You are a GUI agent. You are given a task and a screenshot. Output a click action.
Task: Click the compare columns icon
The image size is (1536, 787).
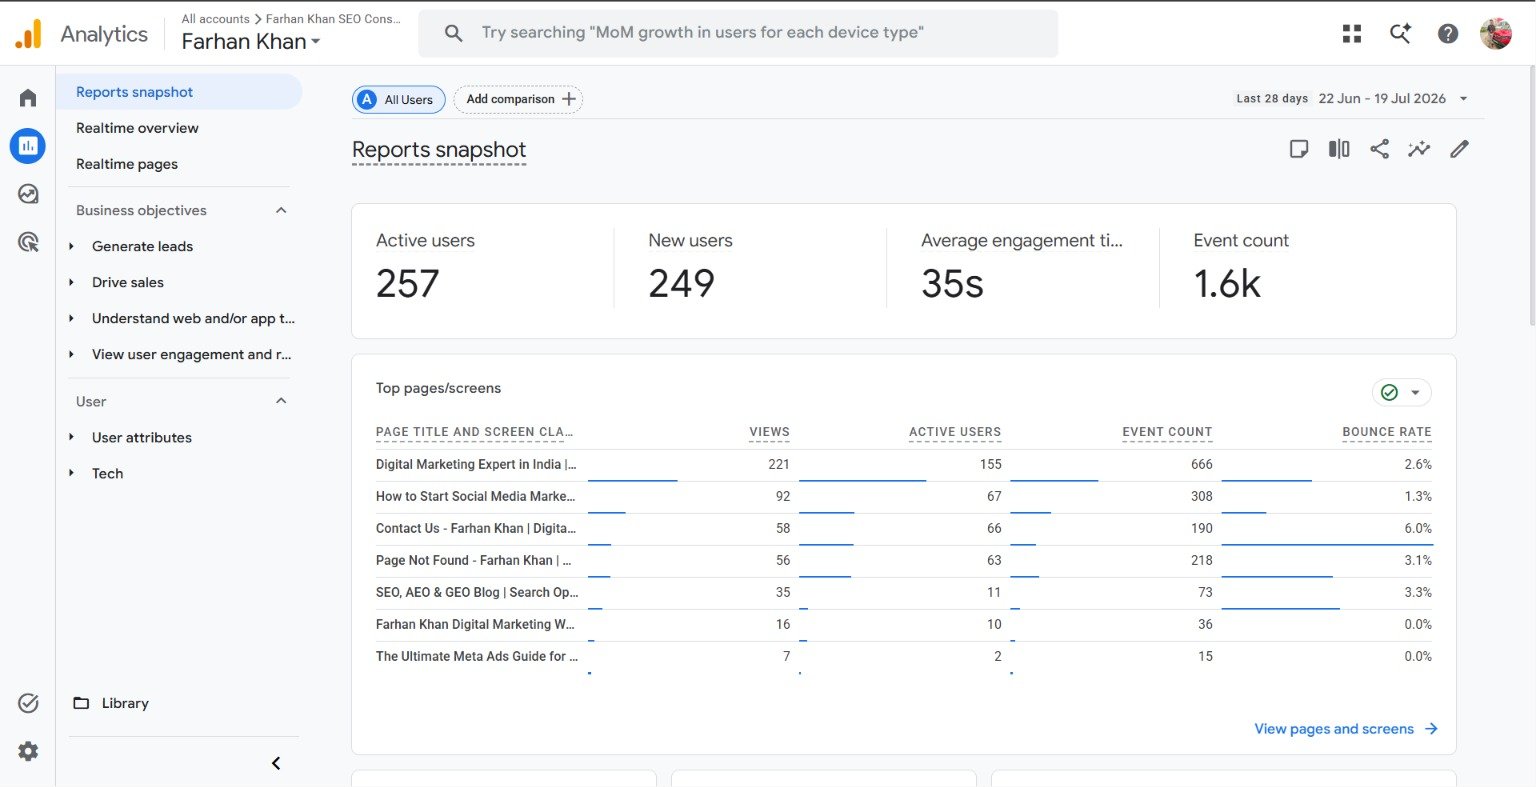click(x=1339, y=149)
